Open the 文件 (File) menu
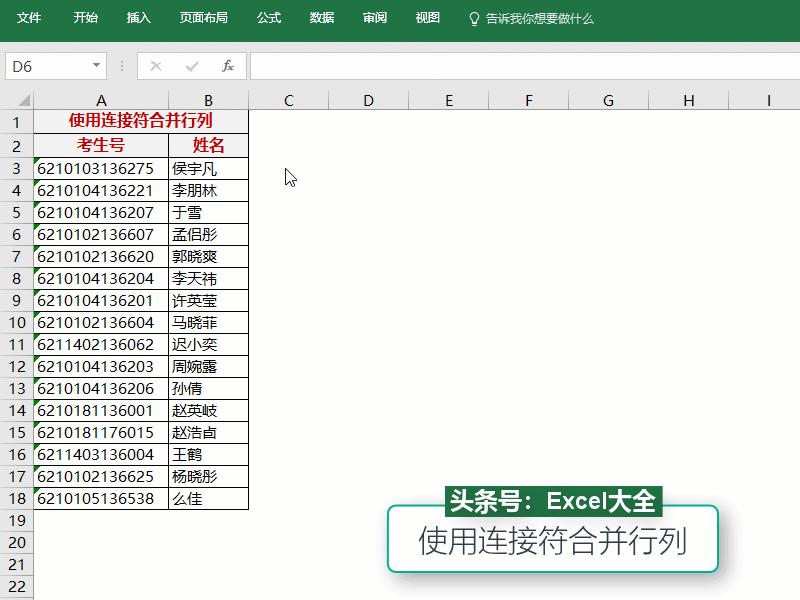The height and width of the screenshot is (600, 800). pos(29,17)
